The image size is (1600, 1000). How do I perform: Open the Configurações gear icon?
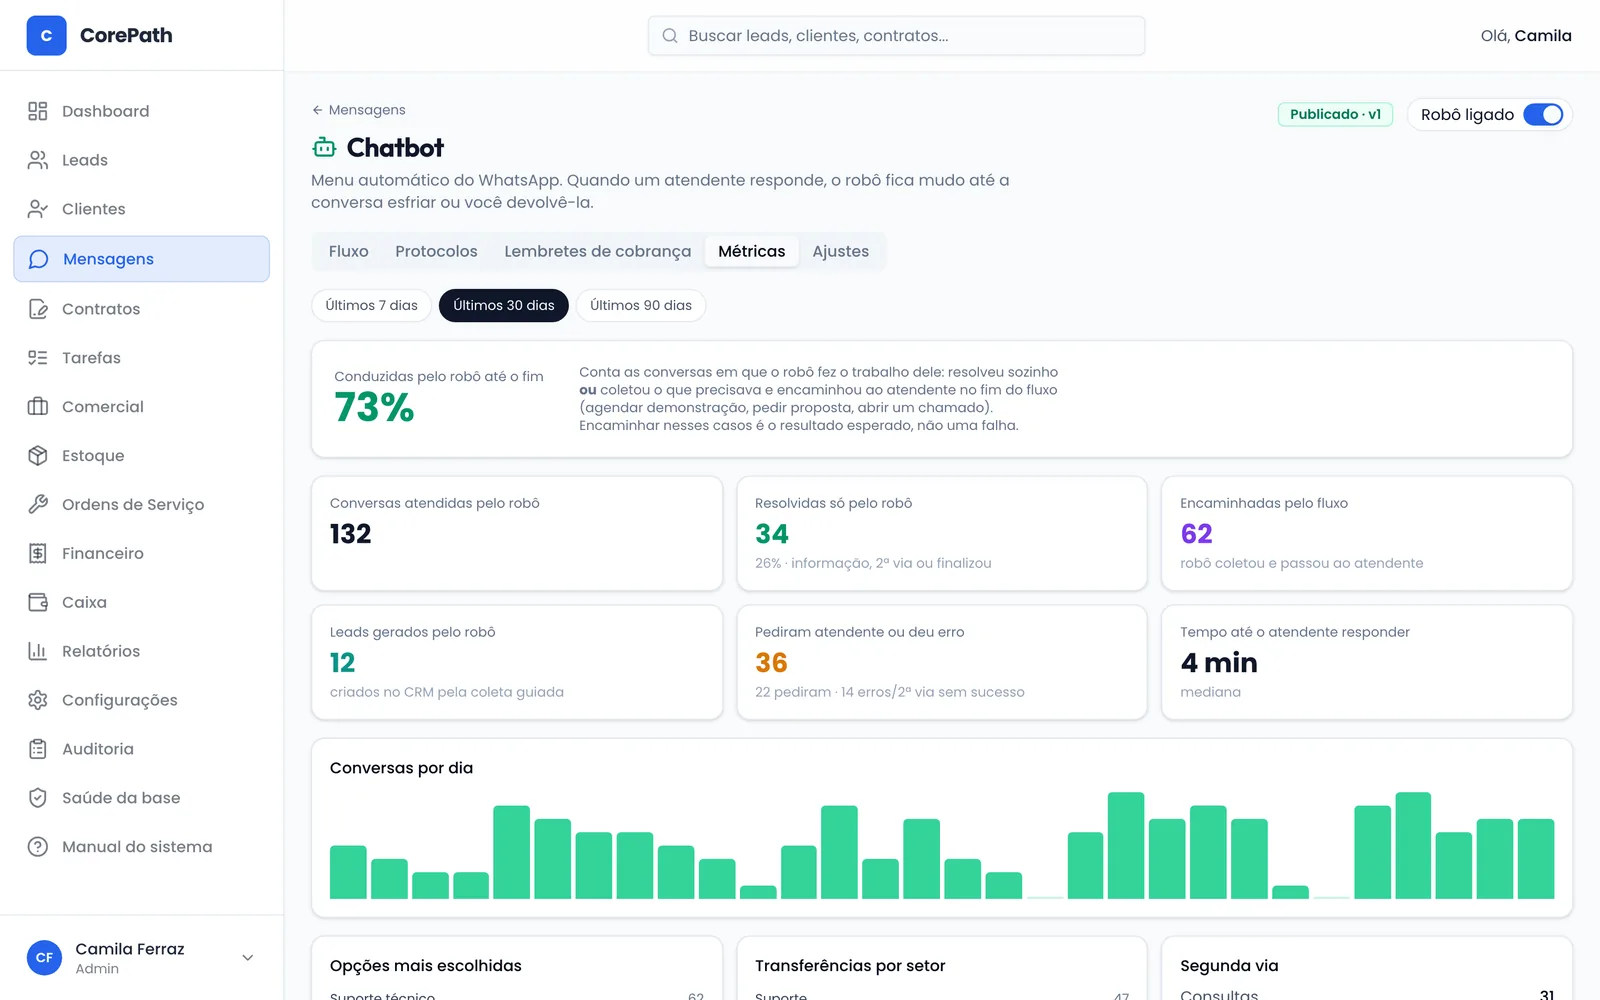point(38,701)
